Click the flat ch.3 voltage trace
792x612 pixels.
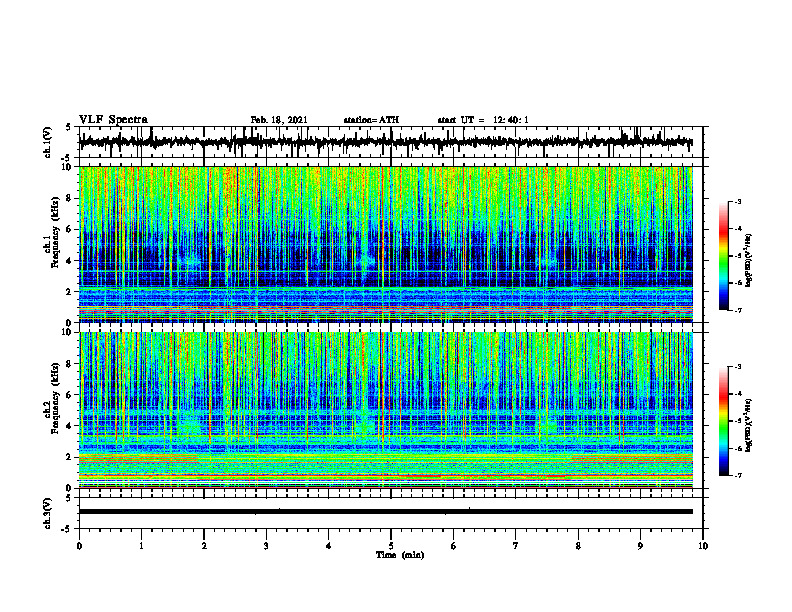point(386,512)
